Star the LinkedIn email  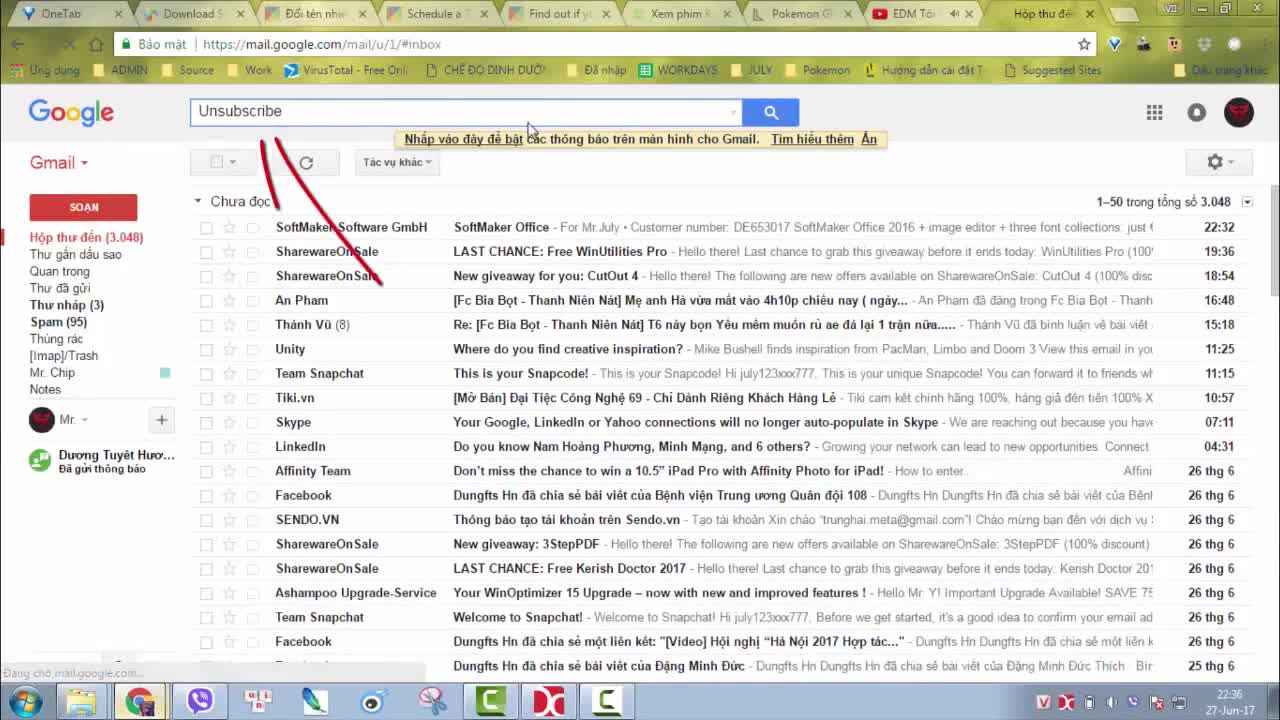(229, 446)
